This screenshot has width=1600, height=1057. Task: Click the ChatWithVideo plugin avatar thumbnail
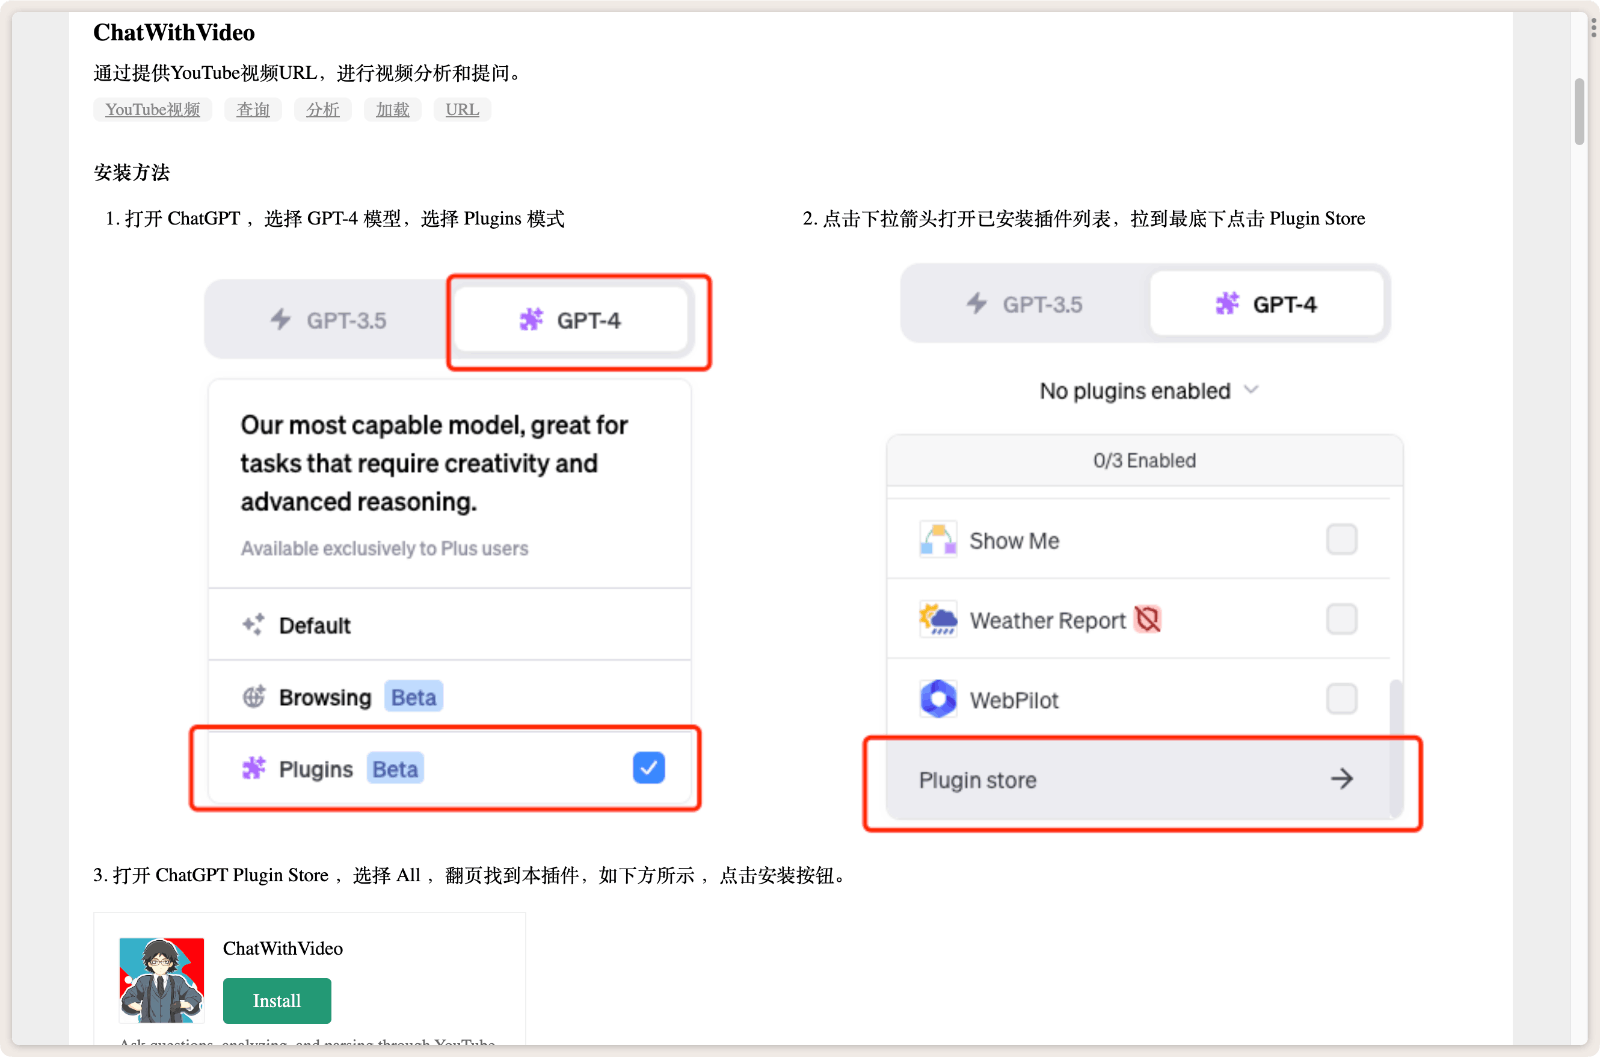162,980
